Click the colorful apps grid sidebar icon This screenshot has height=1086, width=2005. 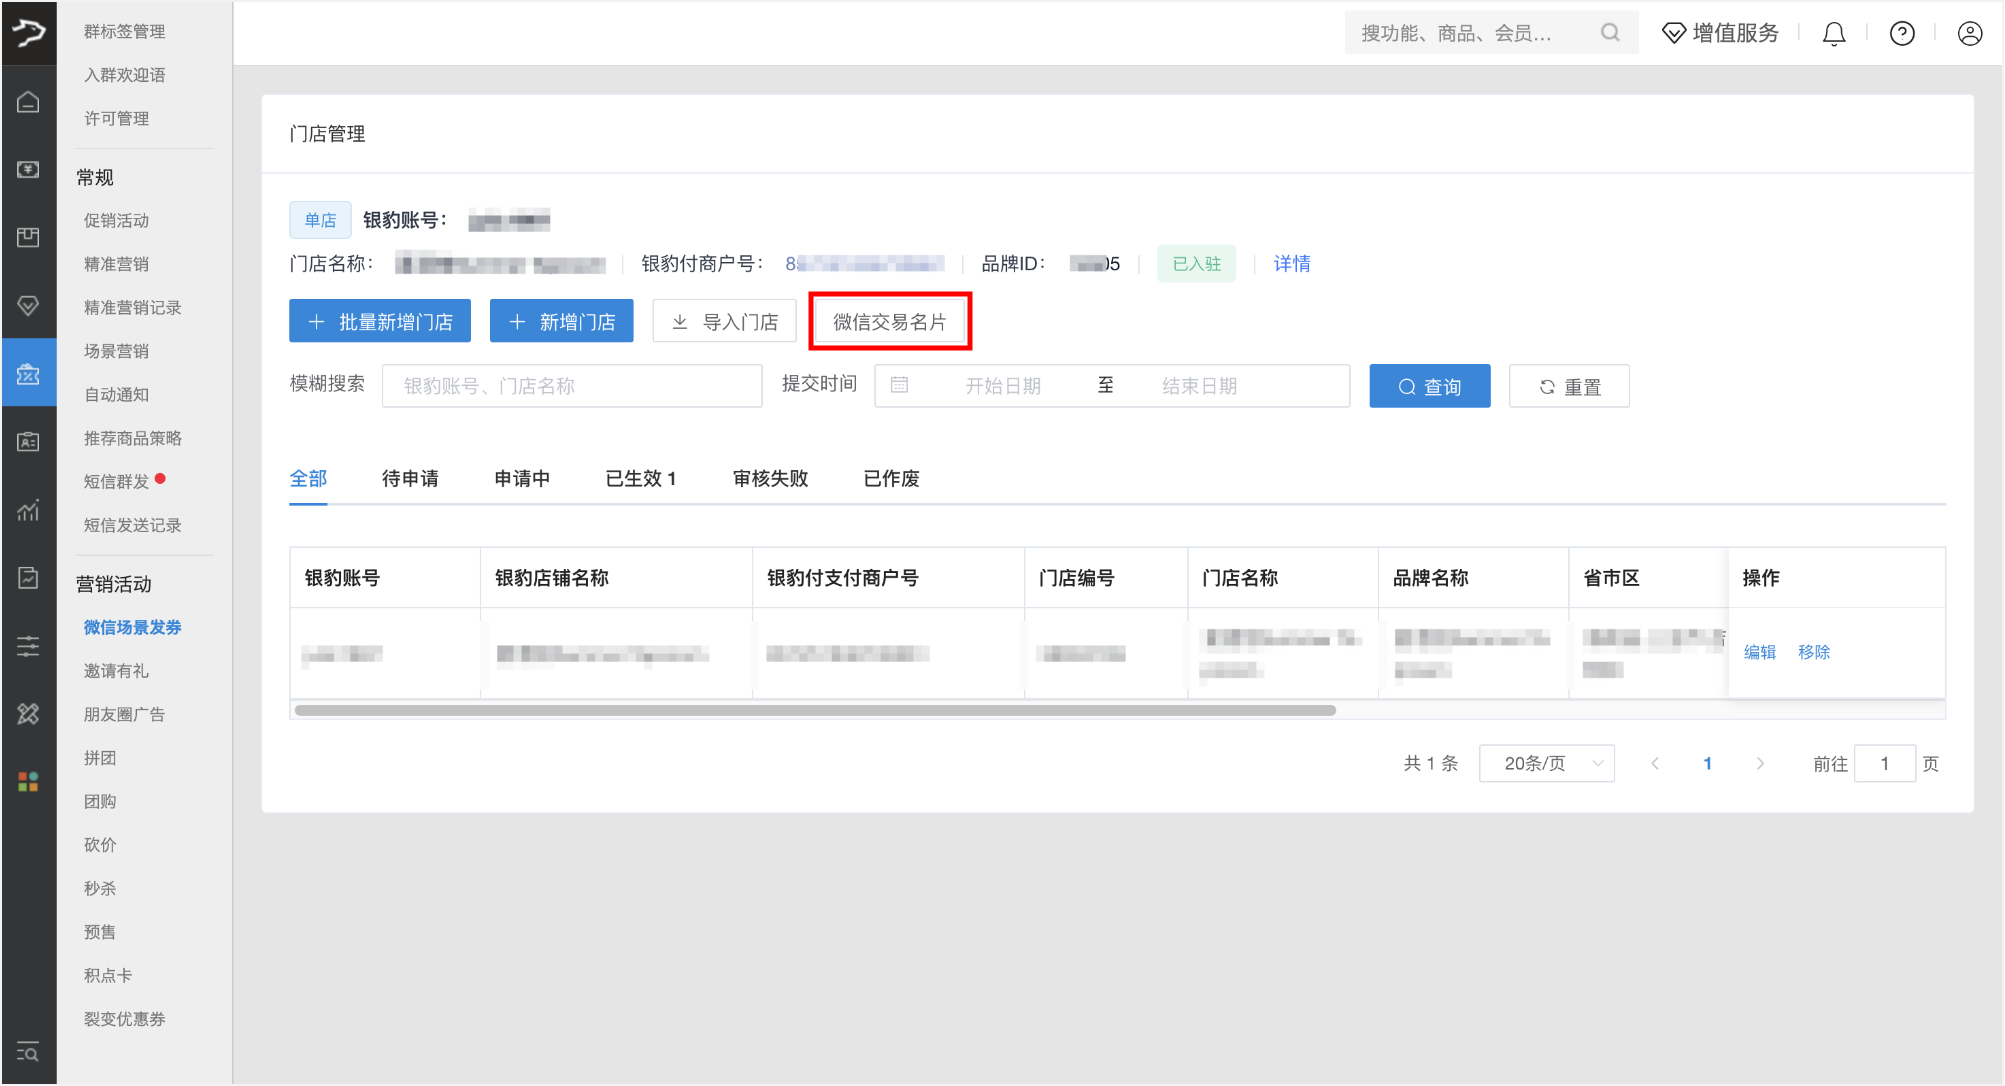[x=28, y=781]
